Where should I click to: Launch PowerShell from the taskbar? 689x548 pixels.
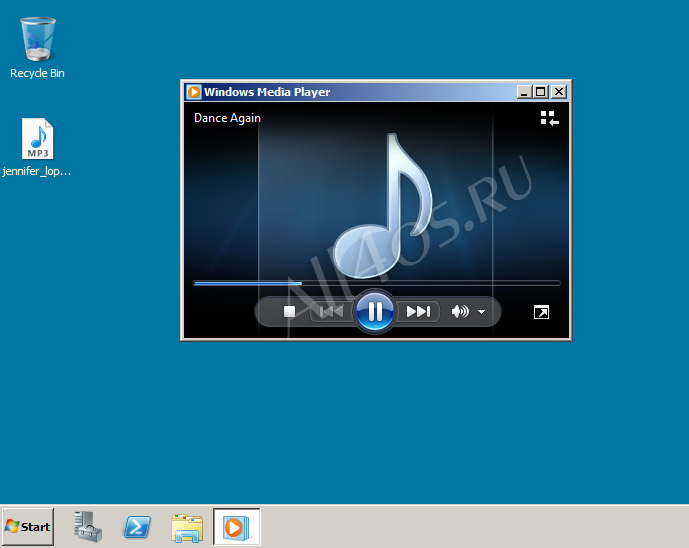pyautogui.click(x=137, y=526)
